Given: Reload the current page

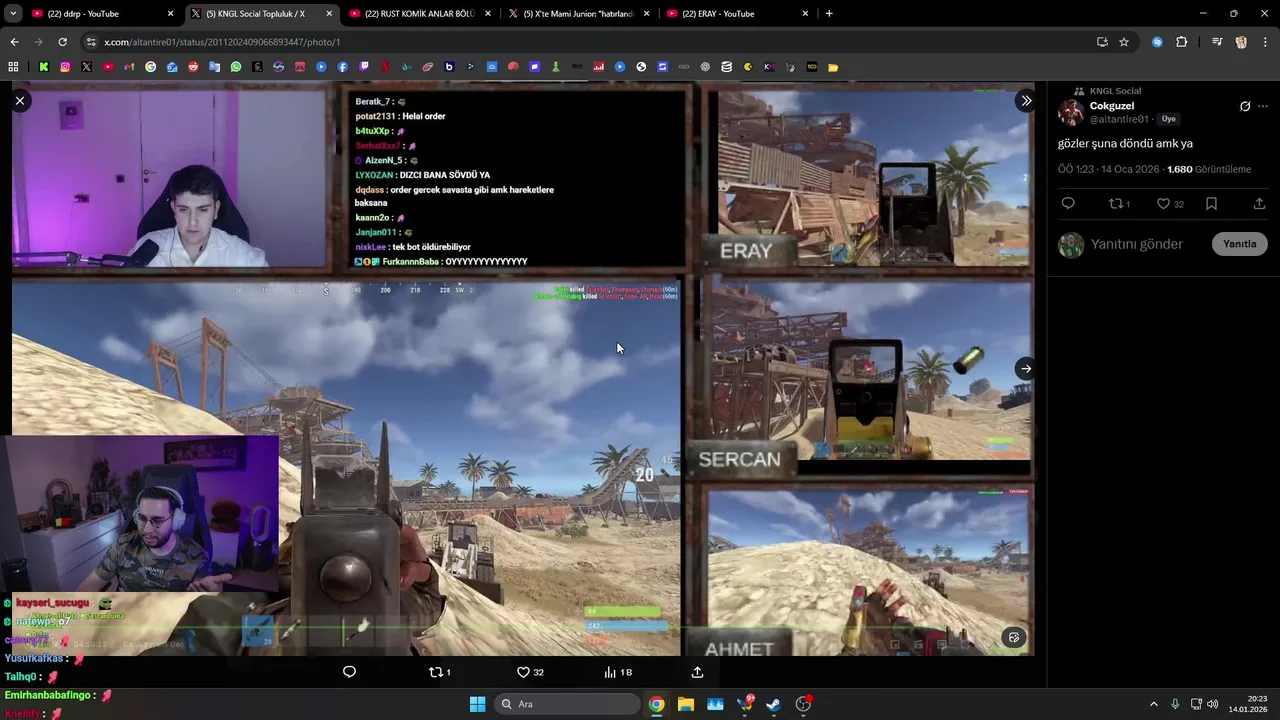Looking at the screenshot, I should [x=62, y=42].
